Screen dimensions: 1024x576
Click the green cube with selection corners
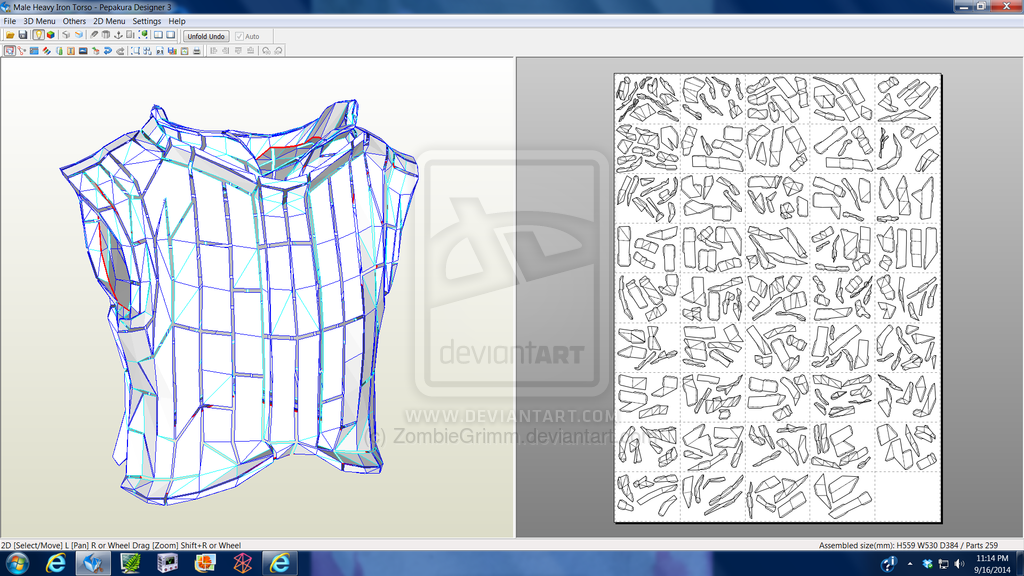click(x=143, y=35)
